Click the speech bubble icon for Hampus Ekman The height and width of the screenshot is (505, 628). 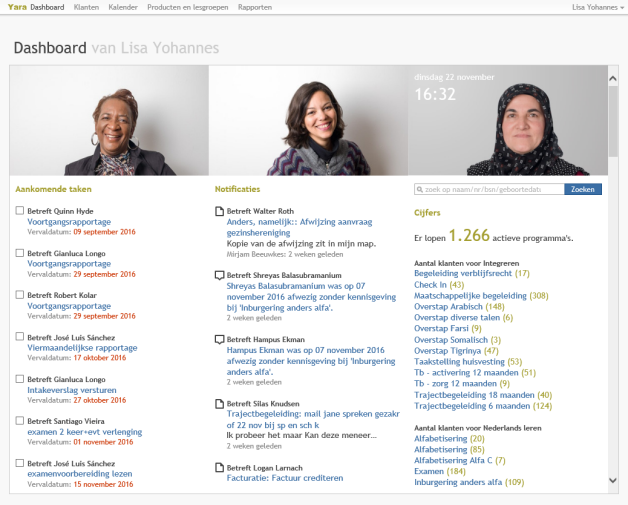pyautogui.click(x=219, y=340)
